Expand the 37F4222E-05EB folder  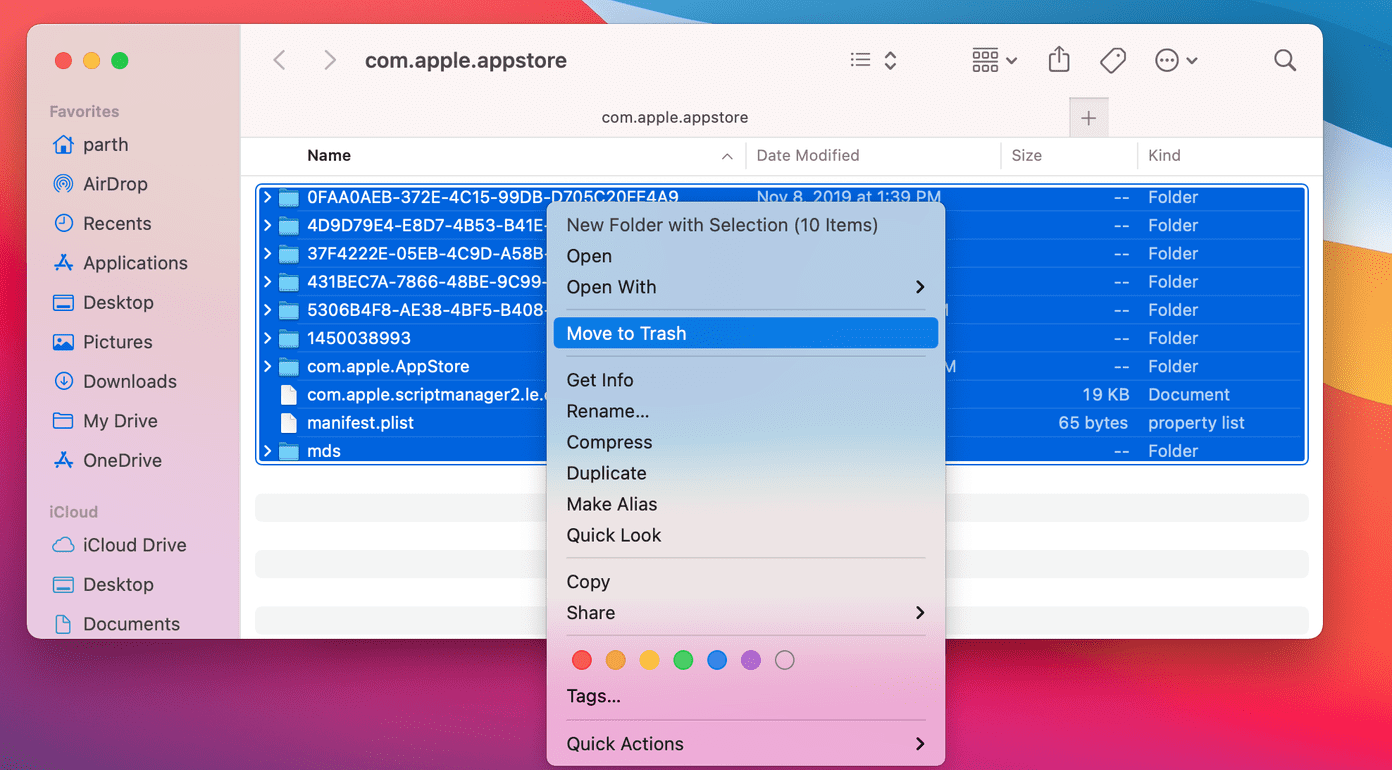(267, 253)
